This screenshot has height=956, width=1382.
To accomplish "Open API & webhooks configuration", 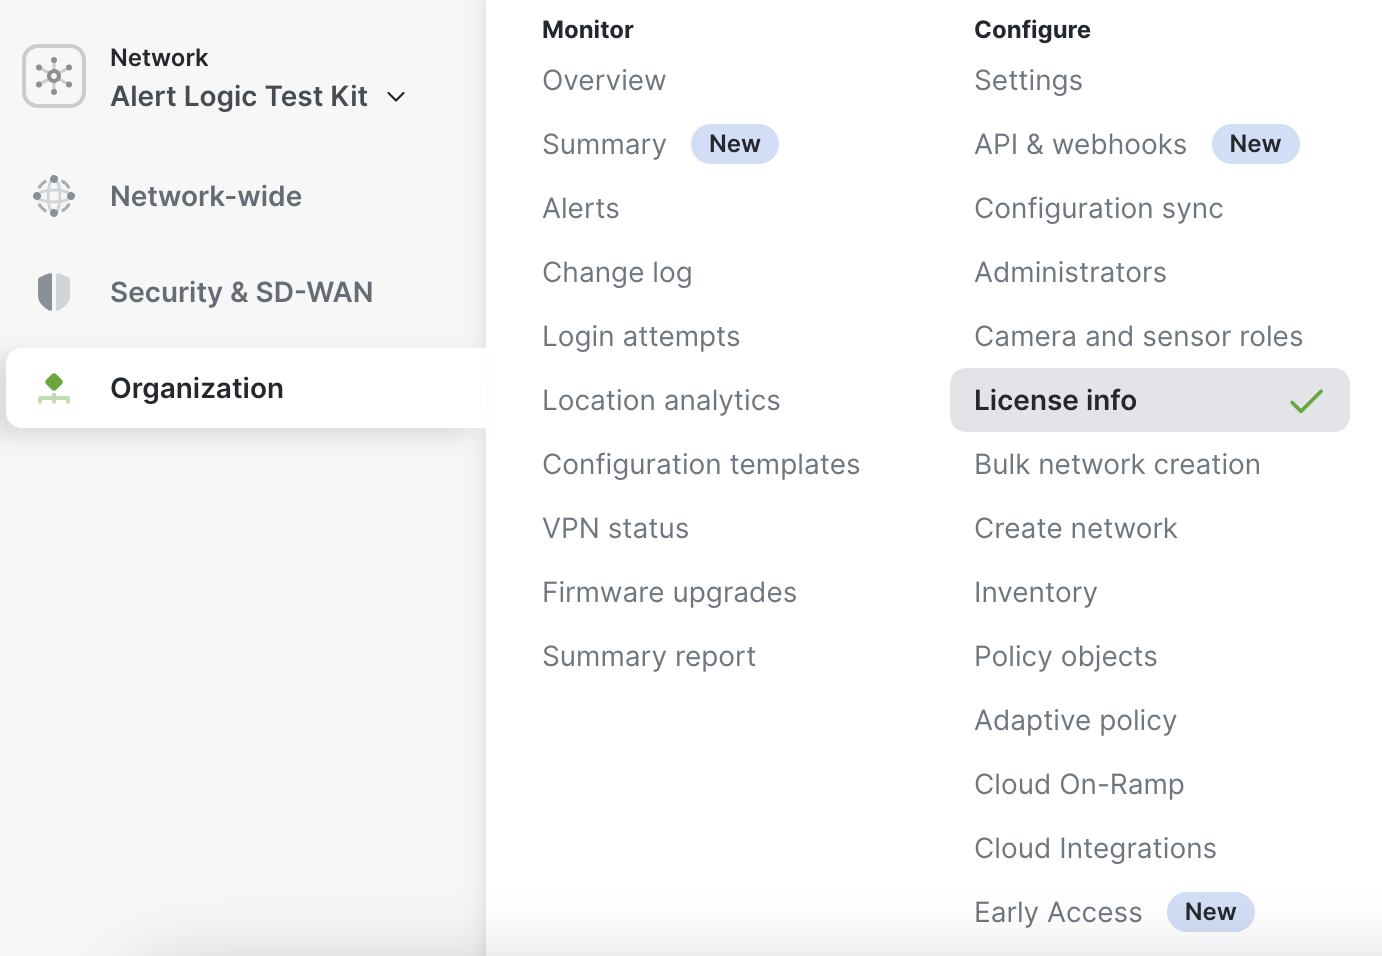I will tap(1080, 144).
